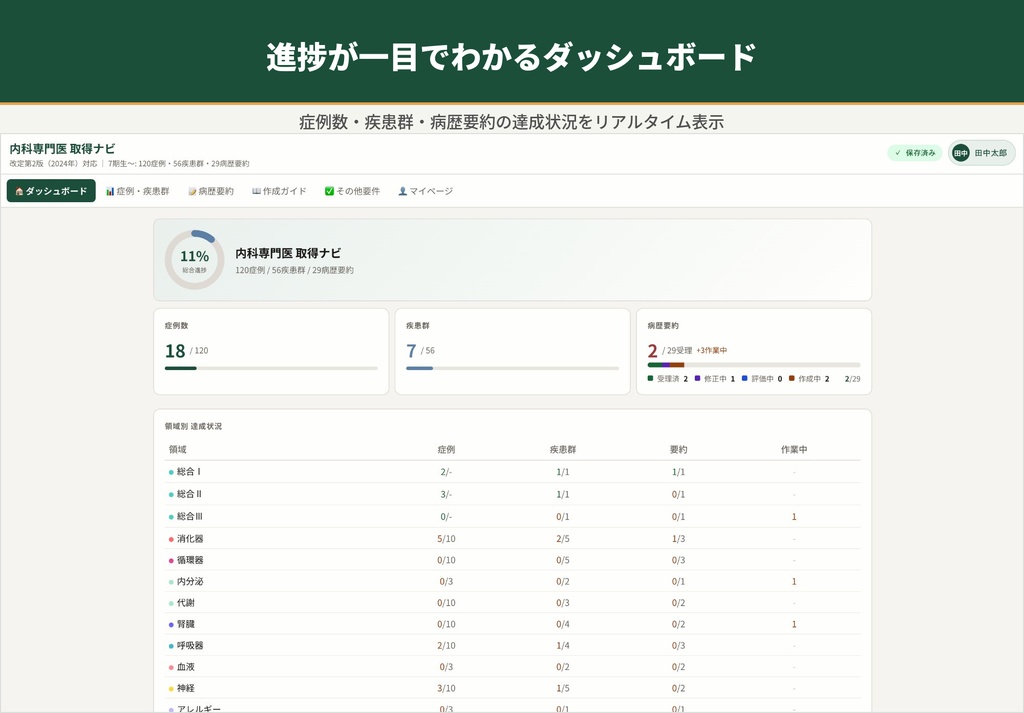Image resolution: width=1024 pixels, height=713 pixels.
Task: Click the 1/4 疾患群 value for 呼吸器
Action: click(x=562, y=645)
